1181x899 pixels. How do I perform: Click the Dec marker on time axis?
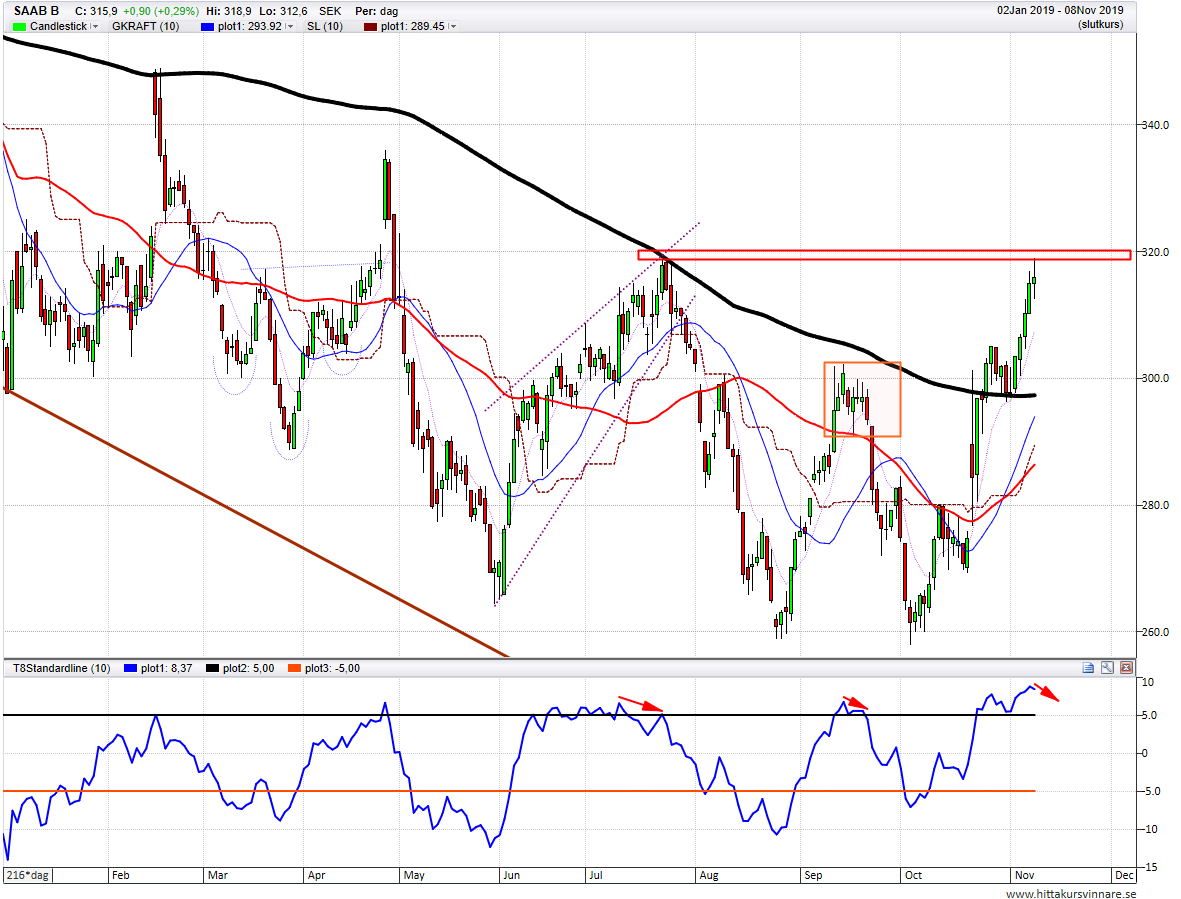point(1125,875)
